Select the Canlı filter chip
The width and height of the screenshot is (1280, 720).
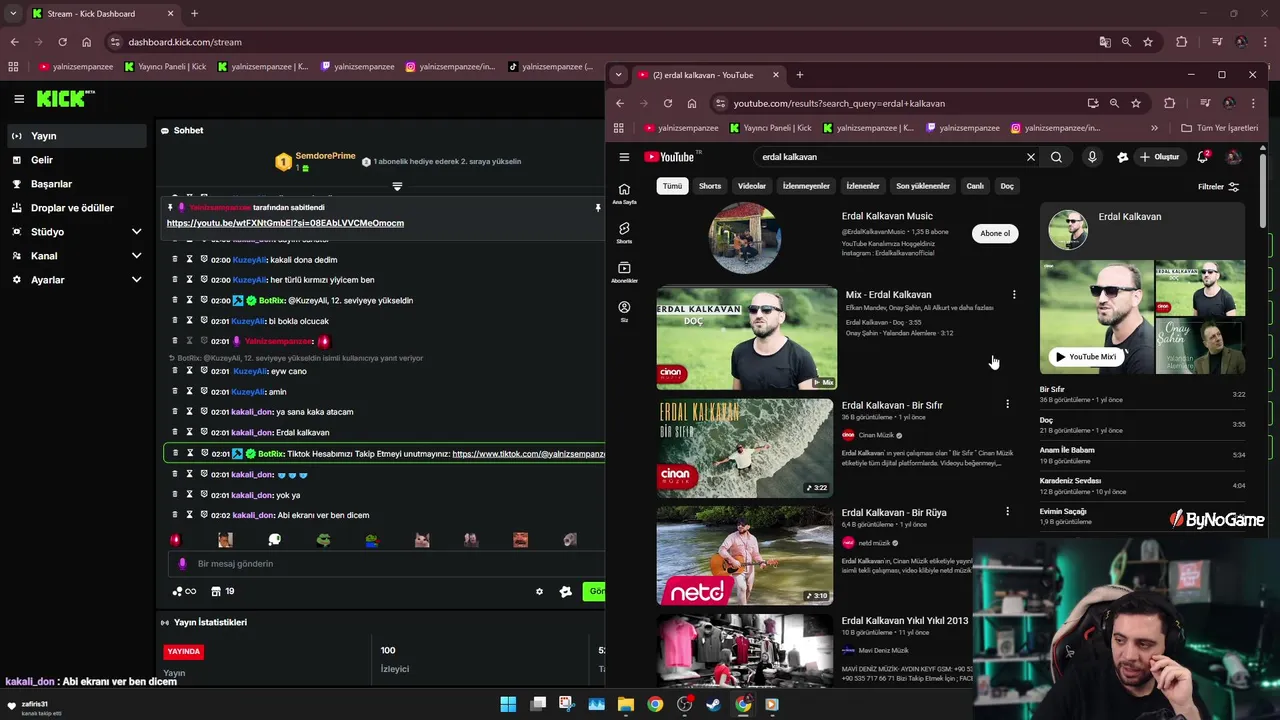point(975,186)
